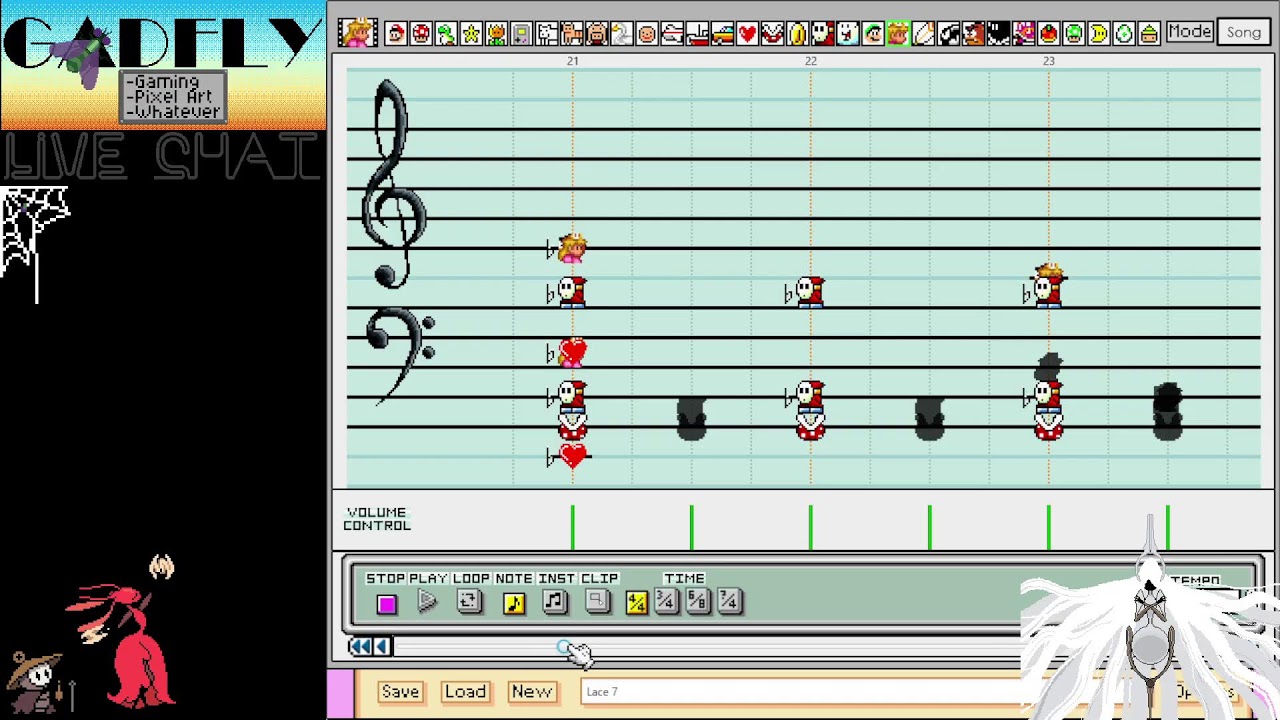Viewport: 1280px width, 720px height.
Task: Select the boat instrument icon
Action: tap(697, 33)
